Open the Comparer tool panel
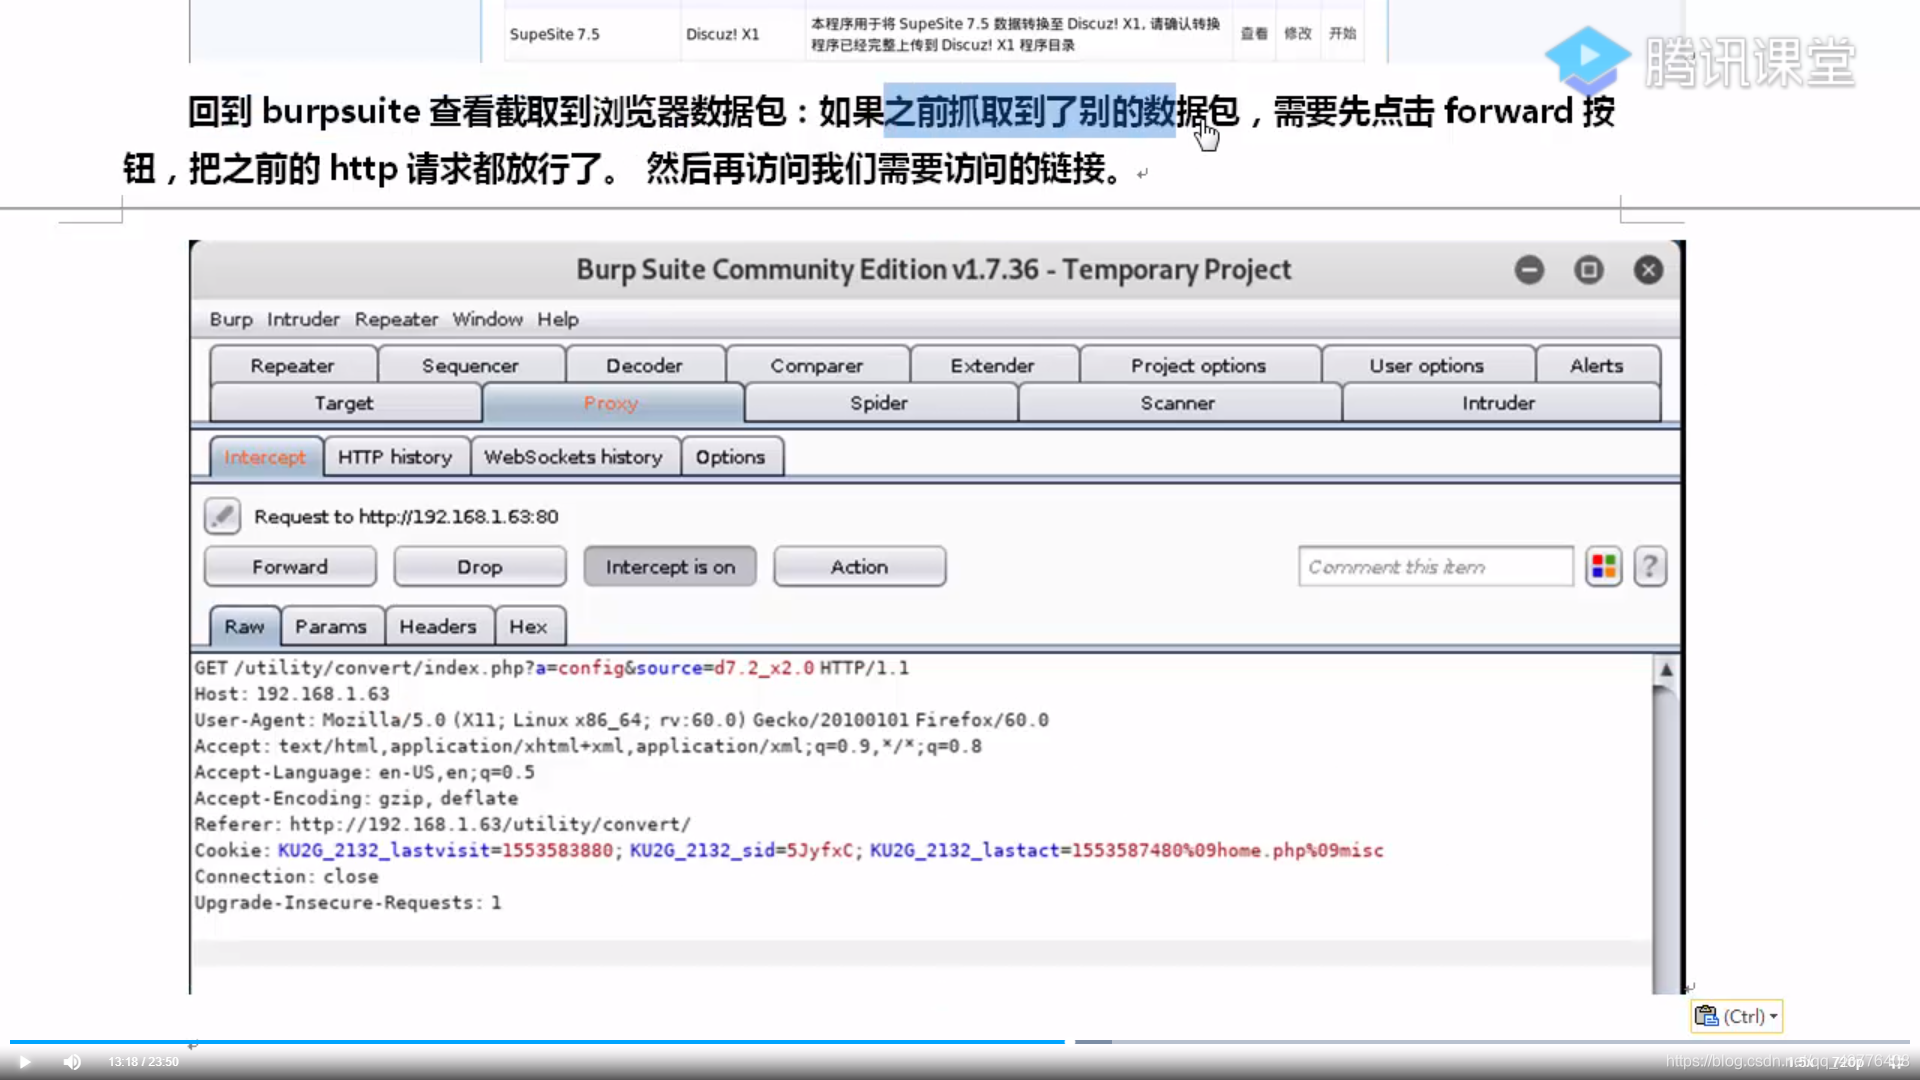This screenshot has height=1080, width=1920. (x=816, y=365)
